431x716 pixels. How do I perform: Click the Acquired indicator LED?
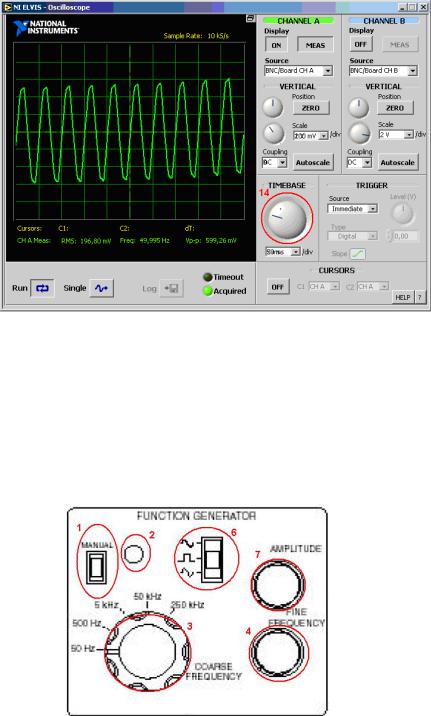208,291
